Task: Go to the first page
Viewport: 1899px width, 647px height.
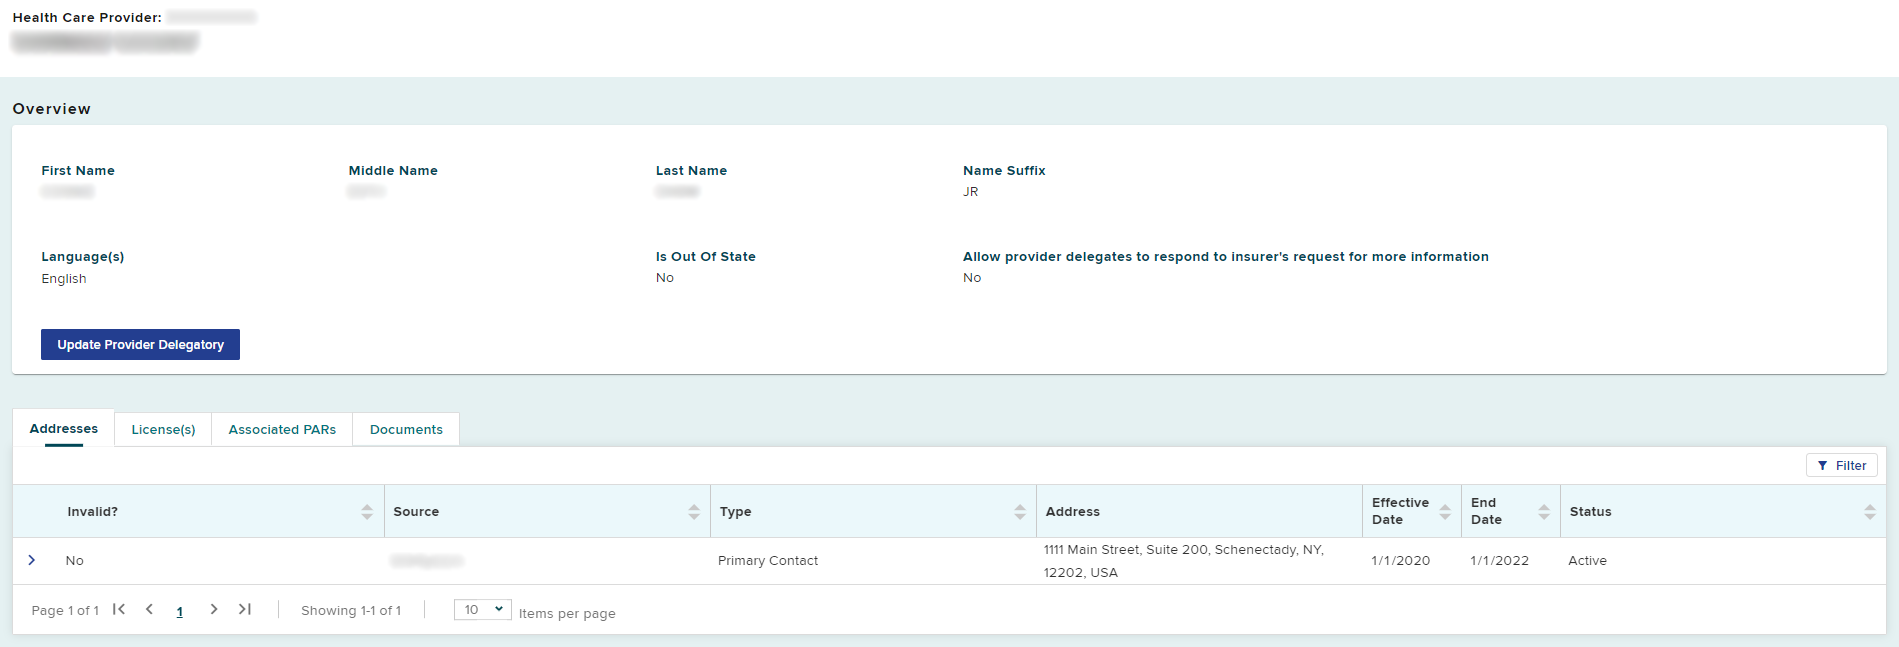Action: coord(119,609)
